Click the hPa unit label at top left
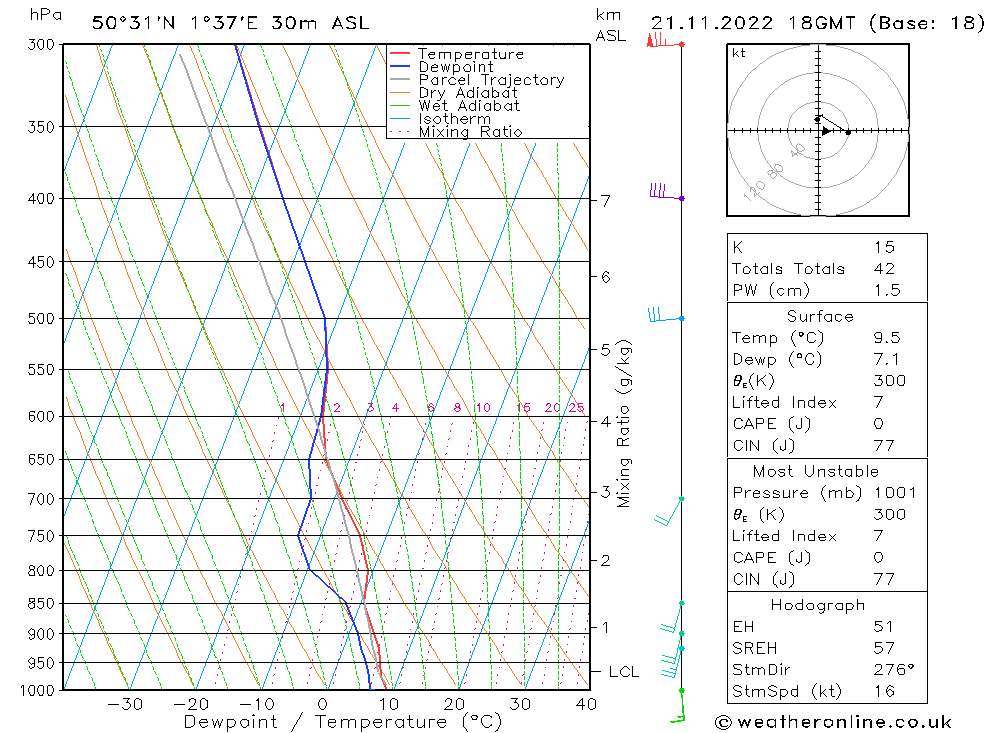This screenshot has height=733, width=1000. pos(45,15)
